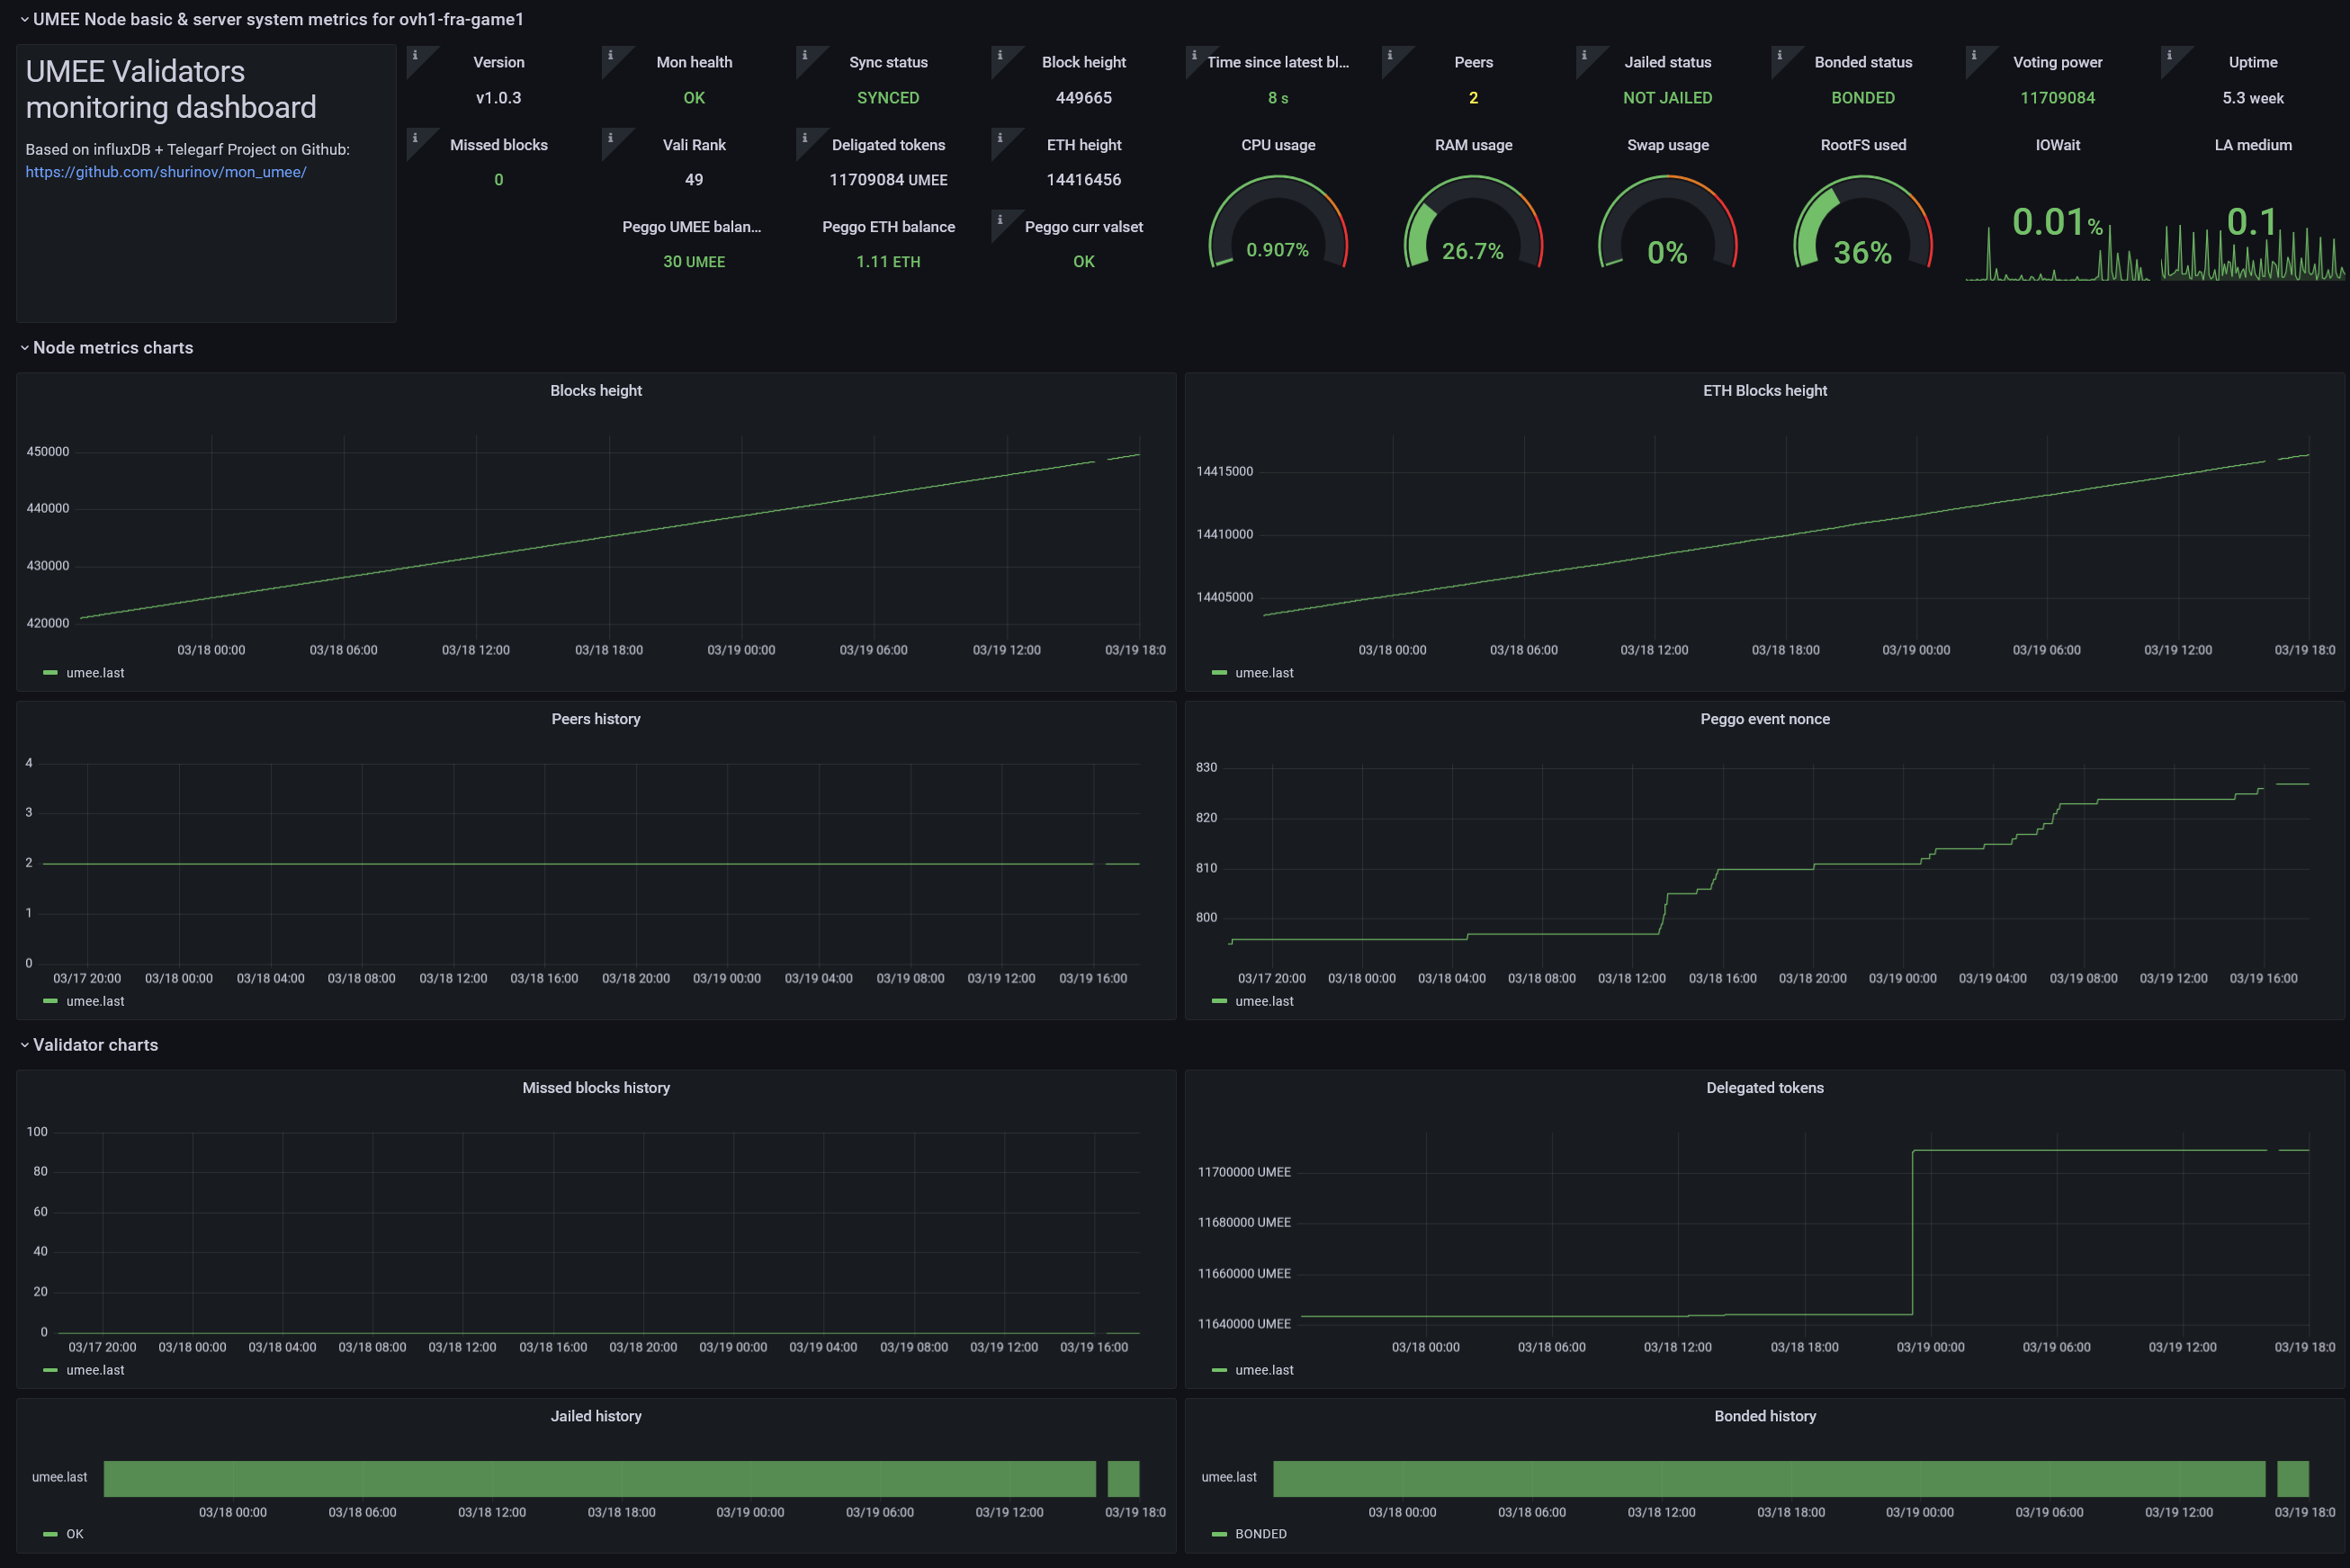Open the shurinov mon_umee GitHub link

[166, 172]
